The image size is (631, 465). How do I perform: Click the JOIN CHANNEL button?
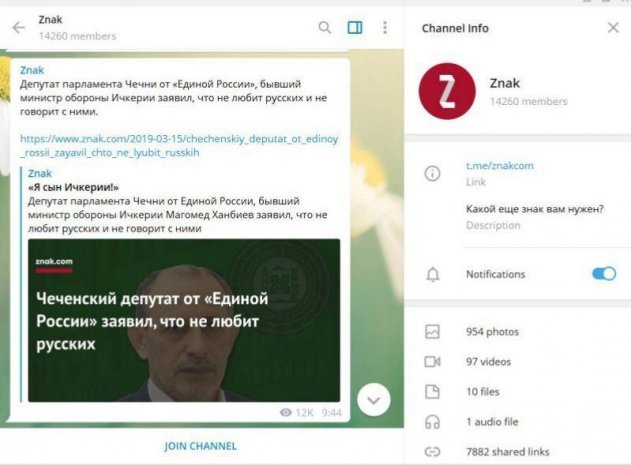pyautogui.click(x=200, y=446)
